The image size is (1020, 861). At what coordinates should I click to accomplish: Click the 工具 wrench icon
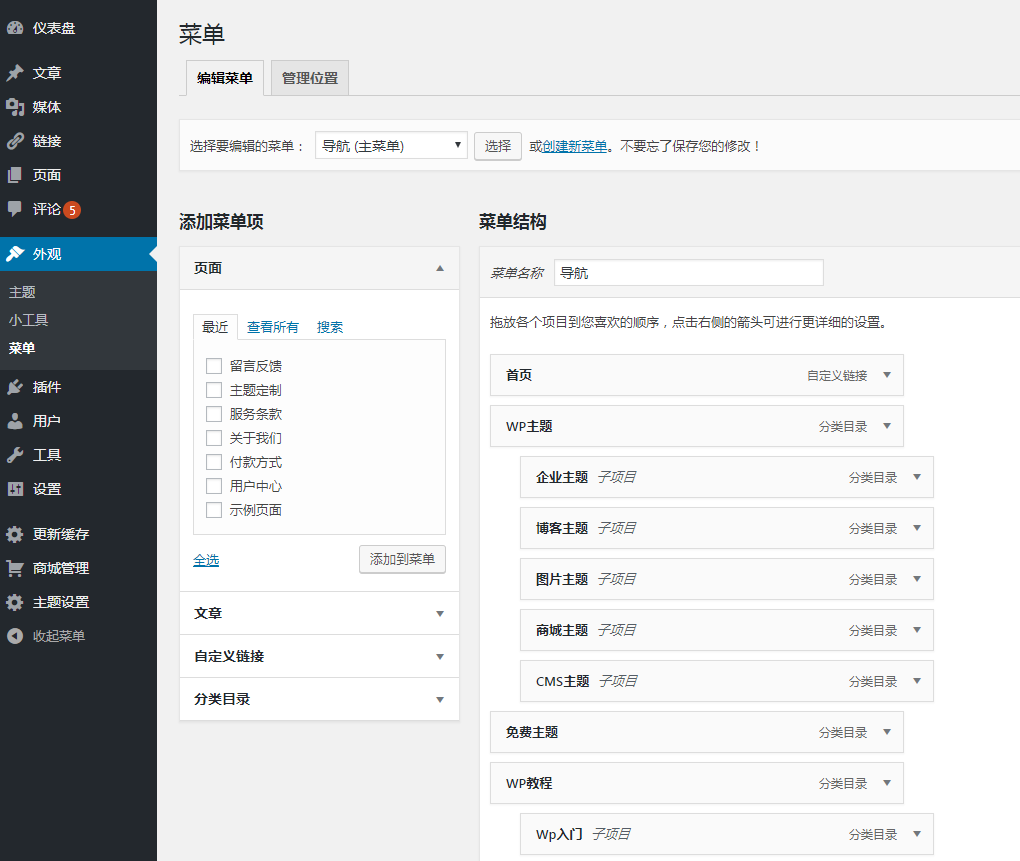[15, 455]
